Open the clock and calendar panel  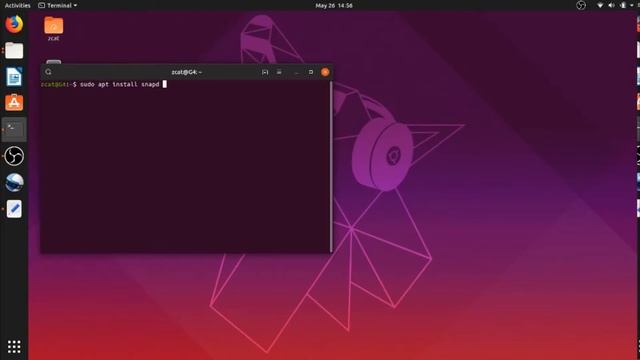[333, 5]
